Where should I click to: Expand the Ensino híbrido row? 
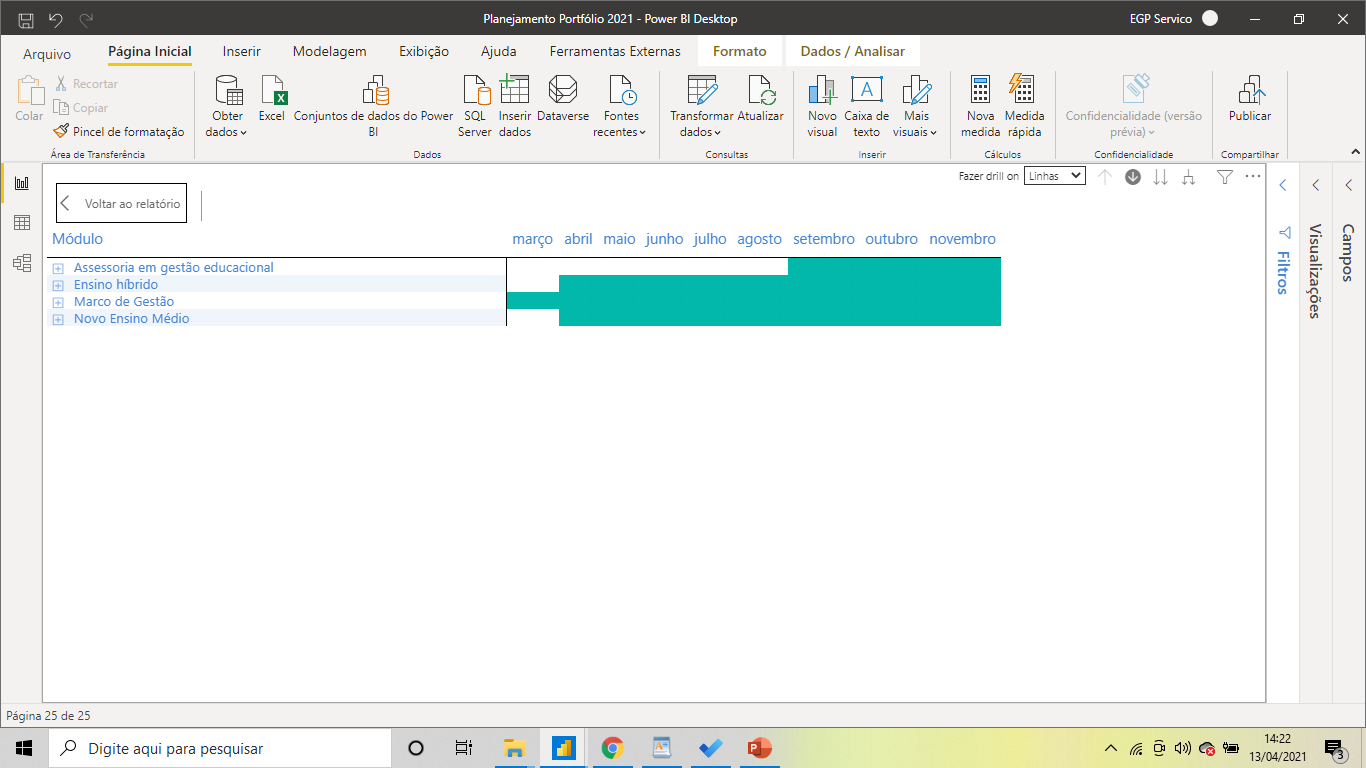58,285
